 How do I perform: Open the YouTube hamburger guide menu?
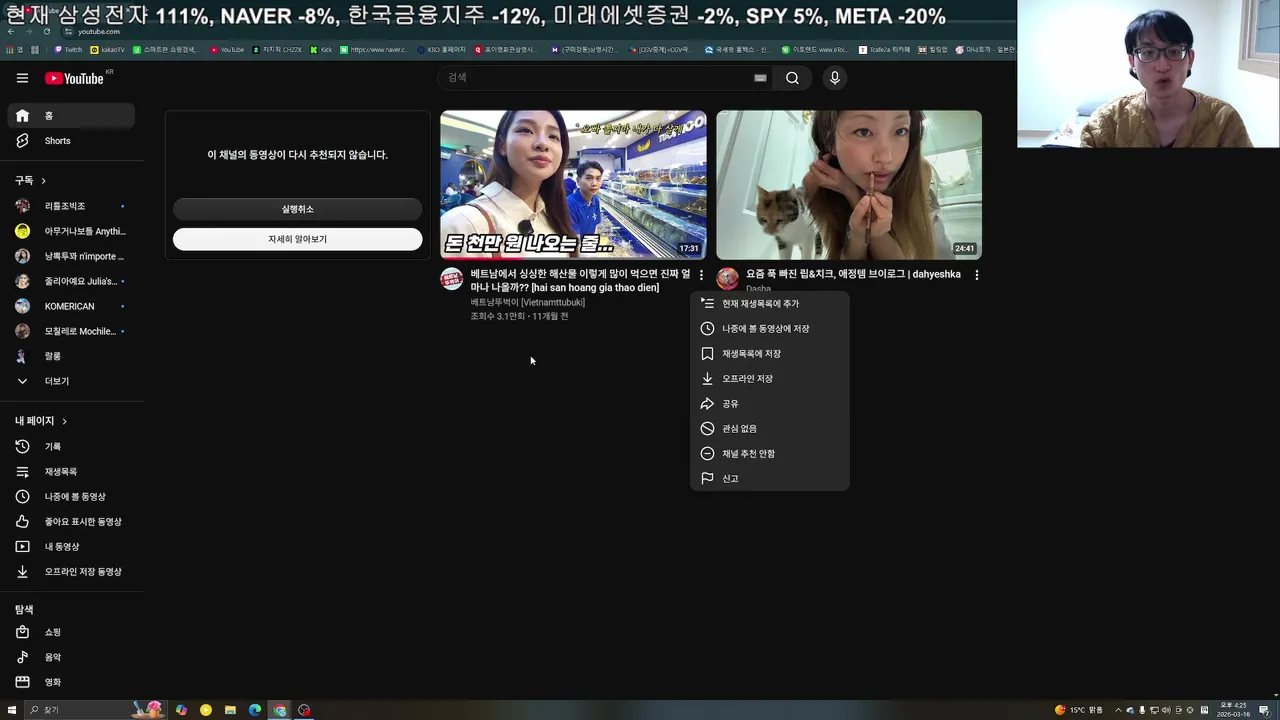22,78
